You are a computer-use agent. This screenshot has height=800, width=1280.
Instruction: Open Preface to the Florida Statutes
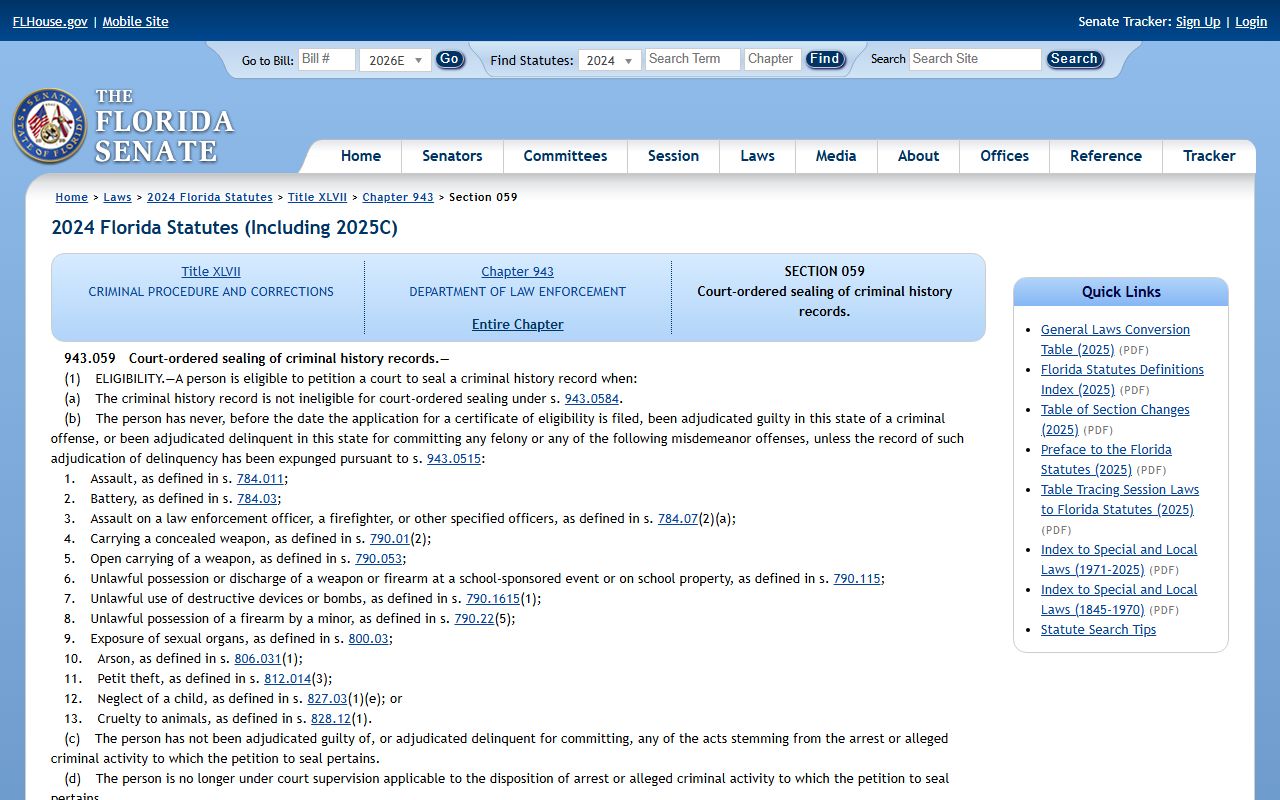[x=1106, y=459]
